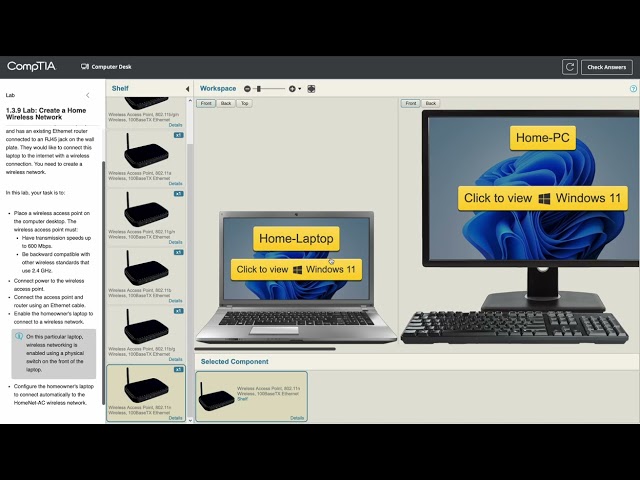Click to view Windows 11 on Home-Laptop

[x=296, y=269]
